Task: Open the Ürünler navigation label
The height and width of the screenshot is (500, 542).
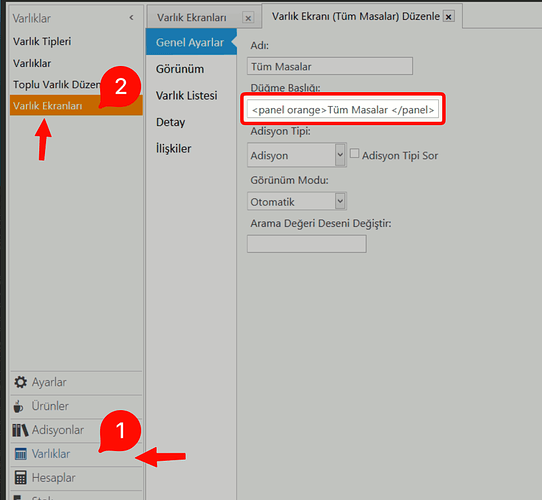Action: click(50, 406)
